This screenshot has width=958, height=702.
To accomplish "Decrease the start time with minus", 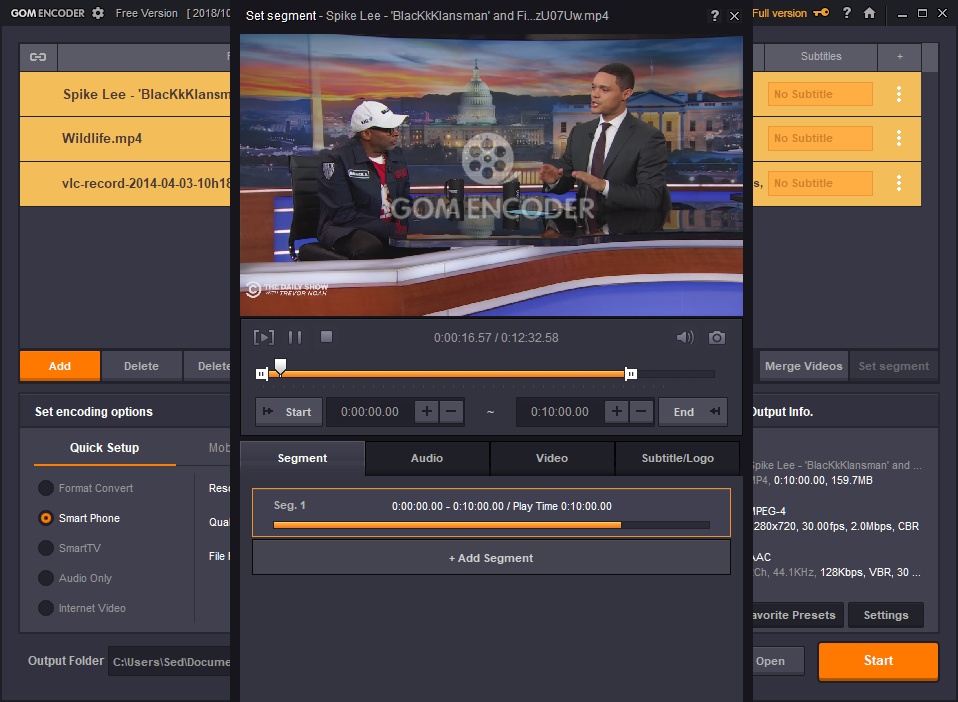I will pos(451,412).
